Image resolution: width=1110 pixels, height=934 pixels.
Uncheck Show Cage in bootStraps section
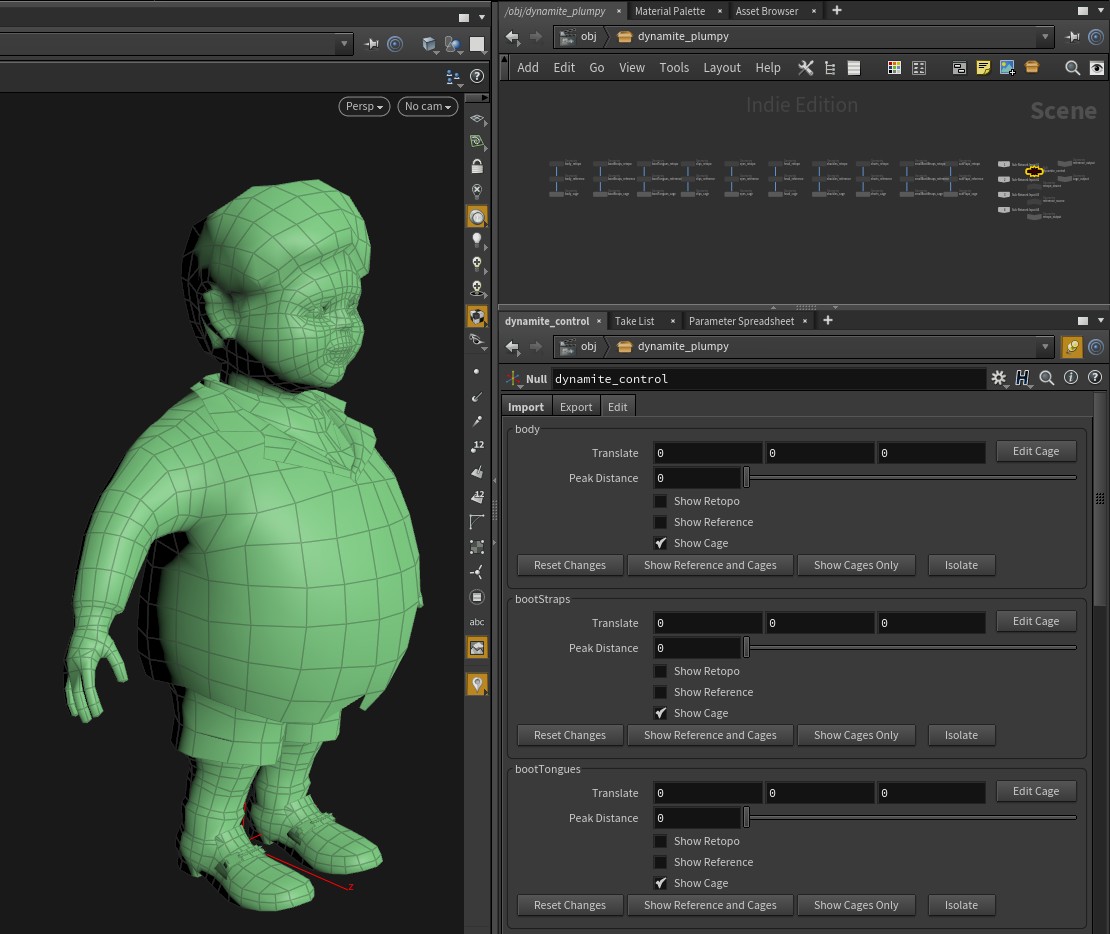(x=660, y=713)
